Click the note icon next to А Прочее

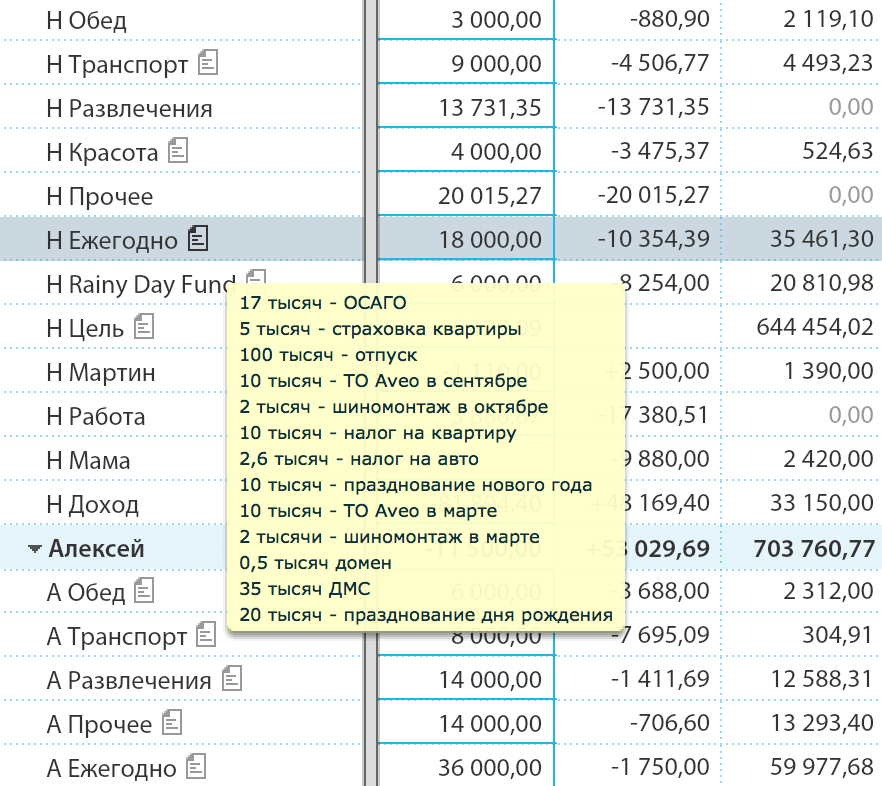(172, 722)
